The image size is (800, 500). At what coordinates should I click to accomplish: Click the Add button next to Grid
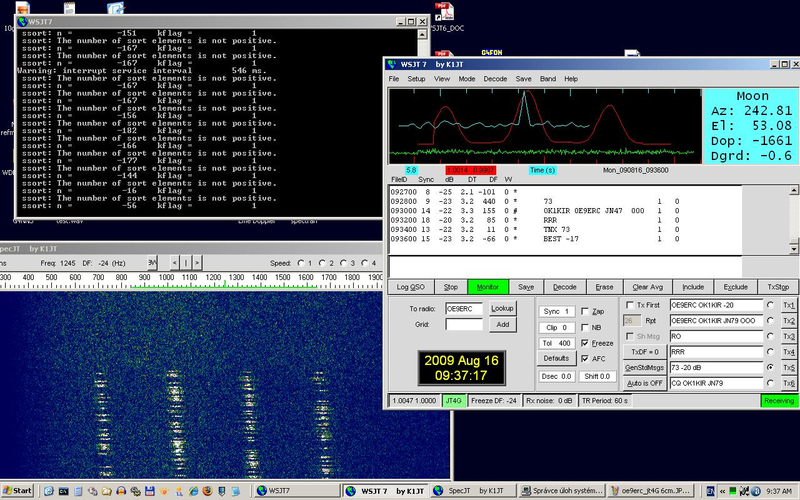point(503,324)
